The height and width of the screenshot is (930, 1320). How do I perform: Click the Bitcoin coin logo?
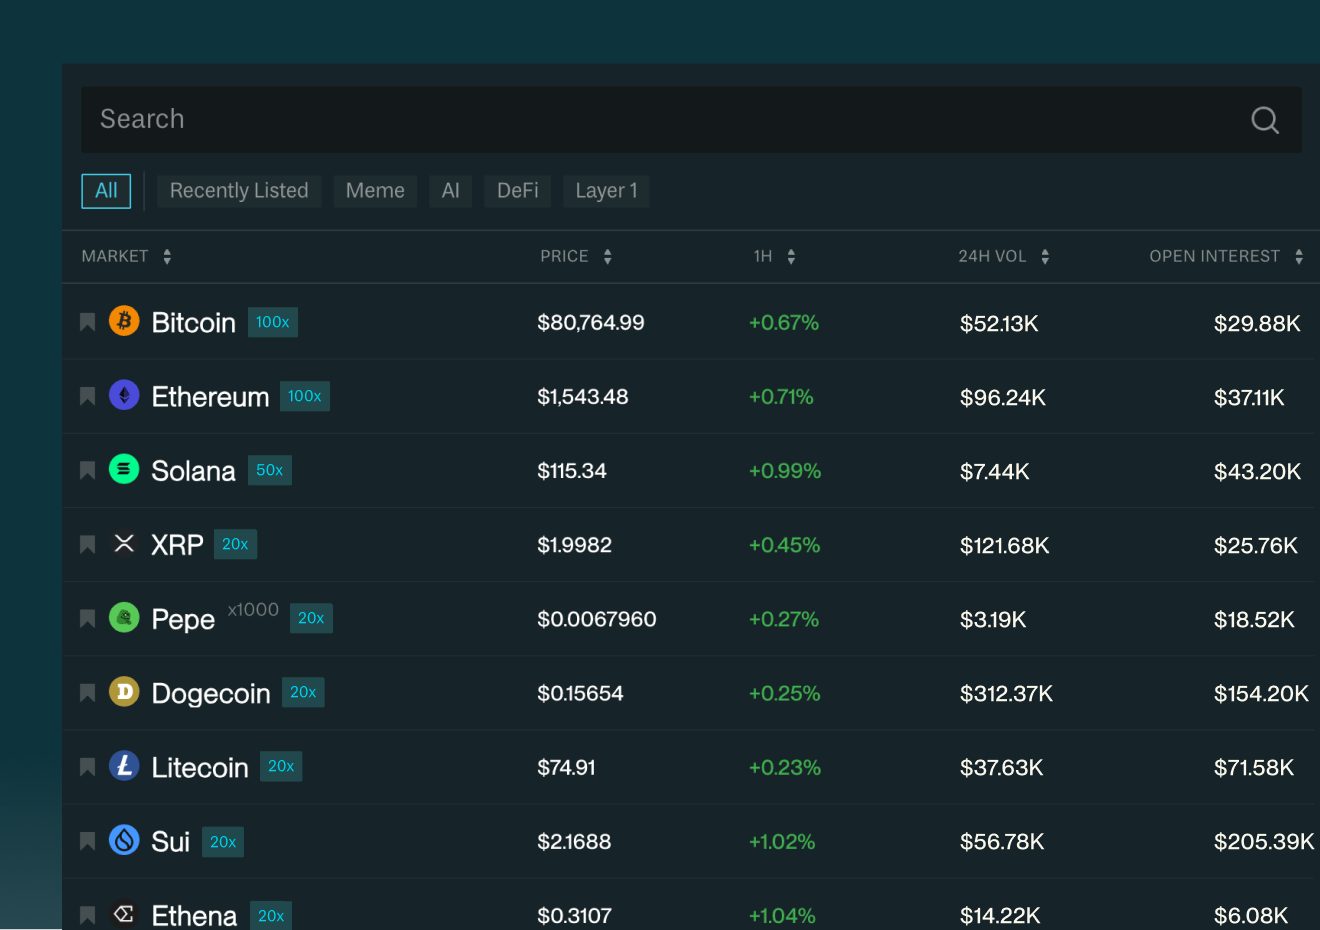124,321
